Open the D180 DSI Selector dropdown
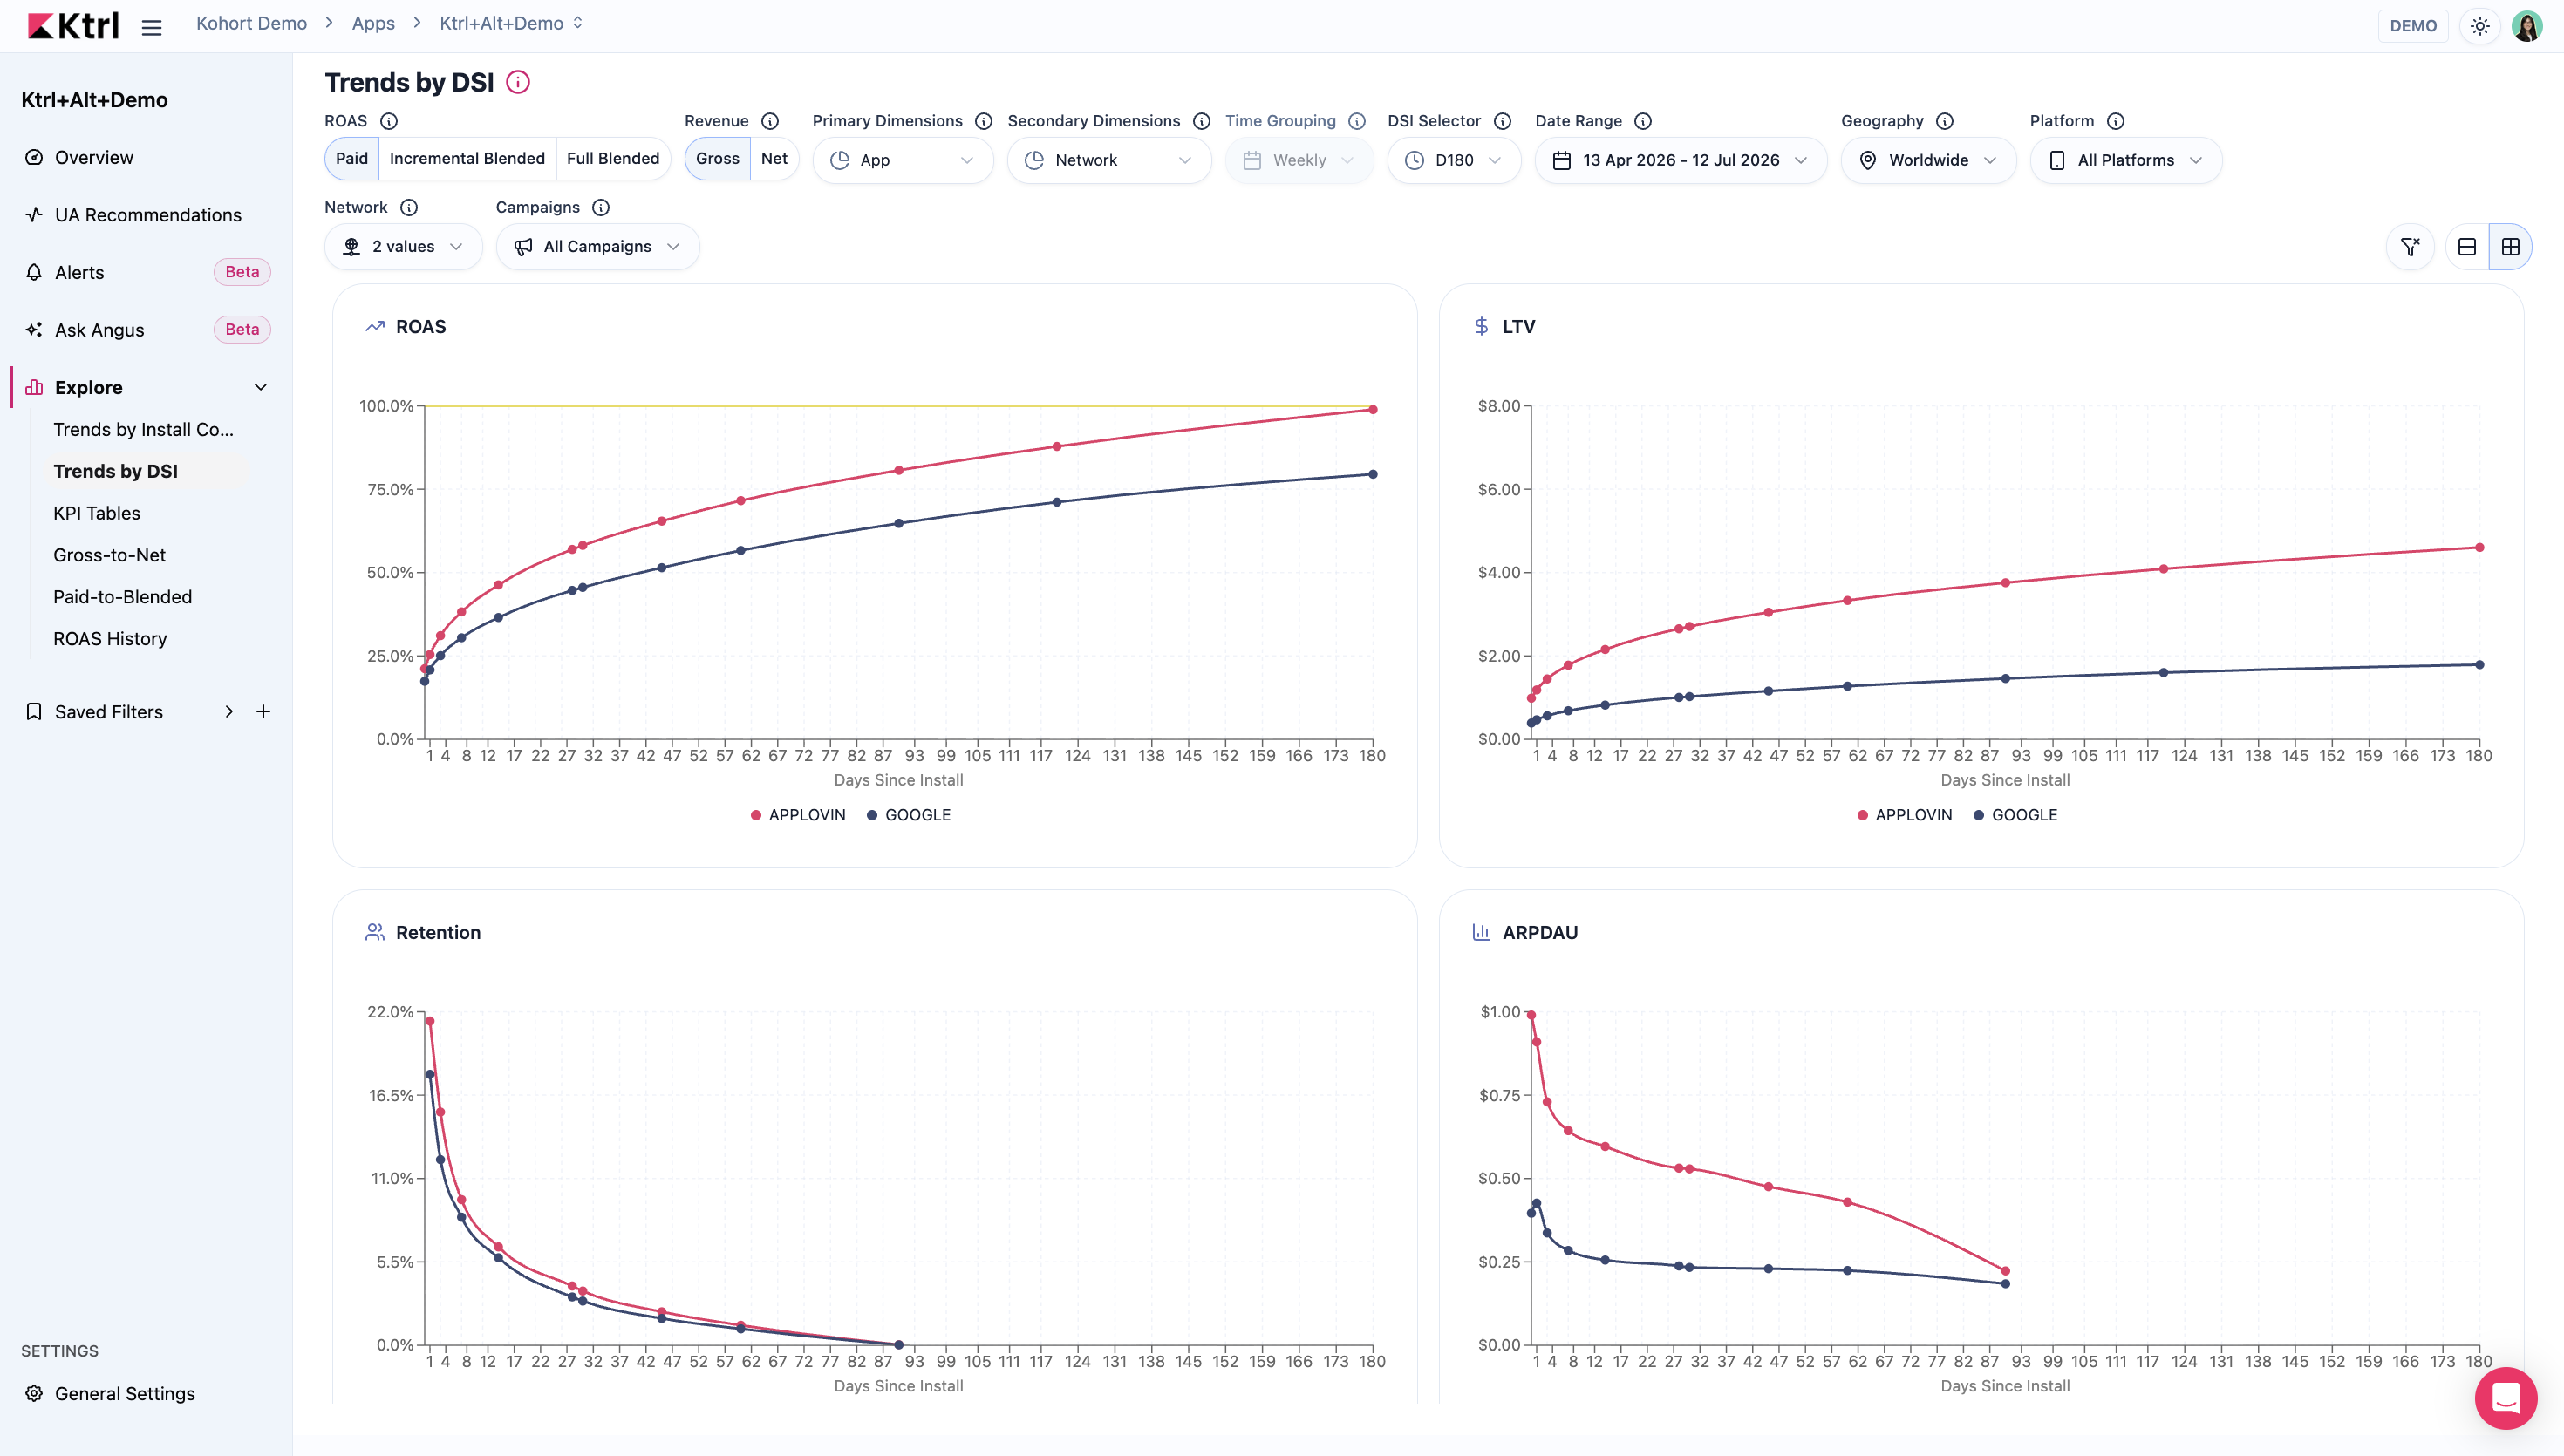 pyautogui.click(x=1454, y=160)
